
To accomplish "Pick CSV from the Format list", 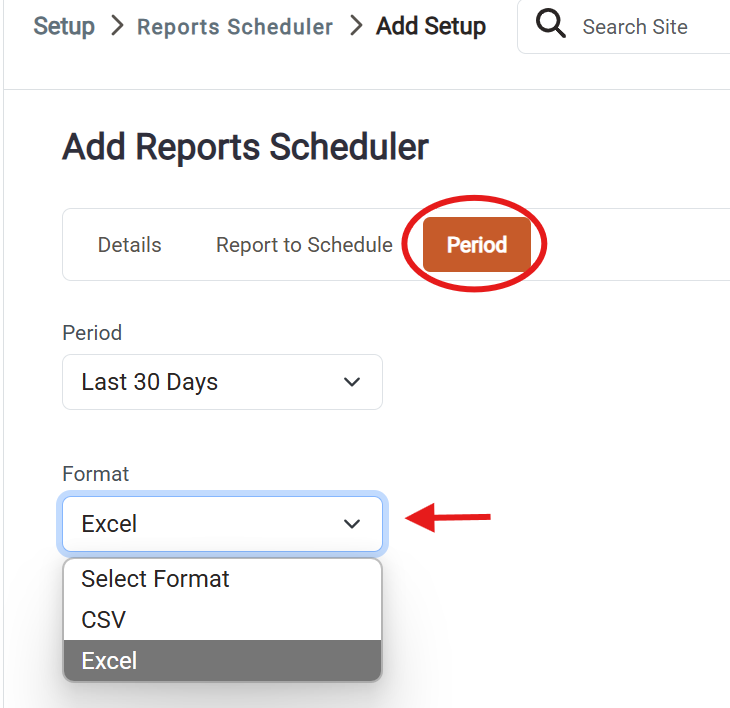I will [x=223, y=620].
